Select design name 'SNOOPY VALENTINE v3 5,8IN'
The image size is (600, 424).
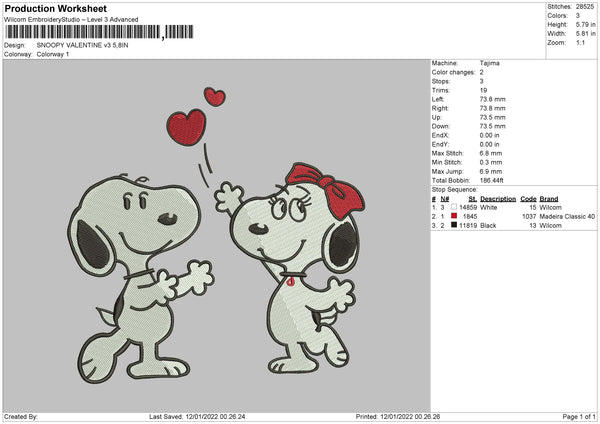(82, 45)
